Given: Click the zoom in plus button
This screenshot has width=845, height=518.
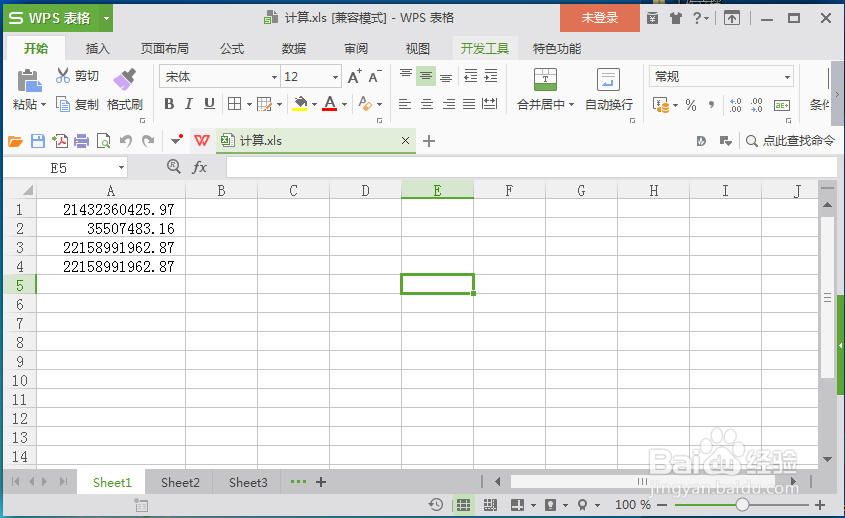Looking at the screenshot, I should point(820,505).
